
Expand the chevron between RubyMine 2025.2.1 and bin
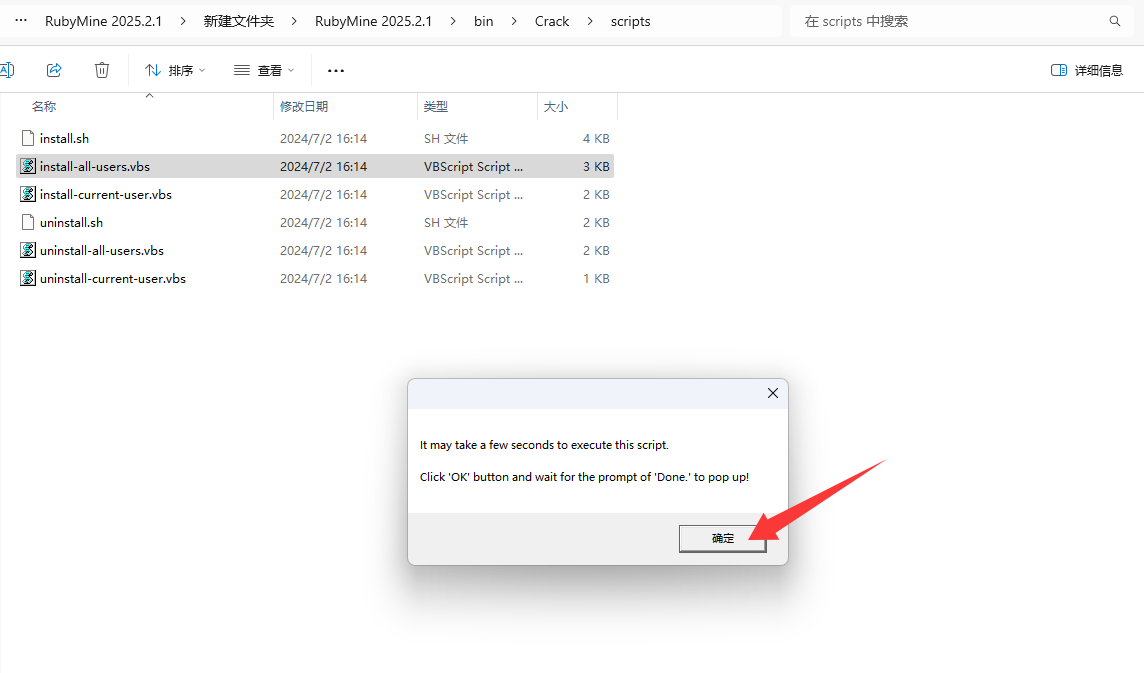(453, 21)
